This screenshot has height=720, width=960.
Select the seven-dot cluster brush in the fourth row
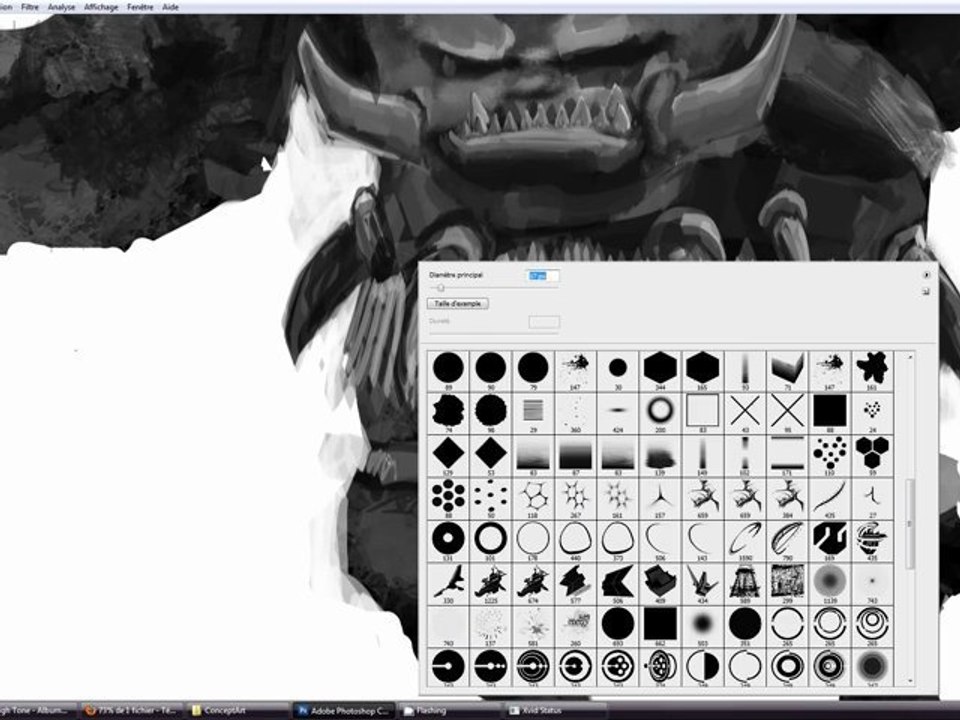coord(448,498)
